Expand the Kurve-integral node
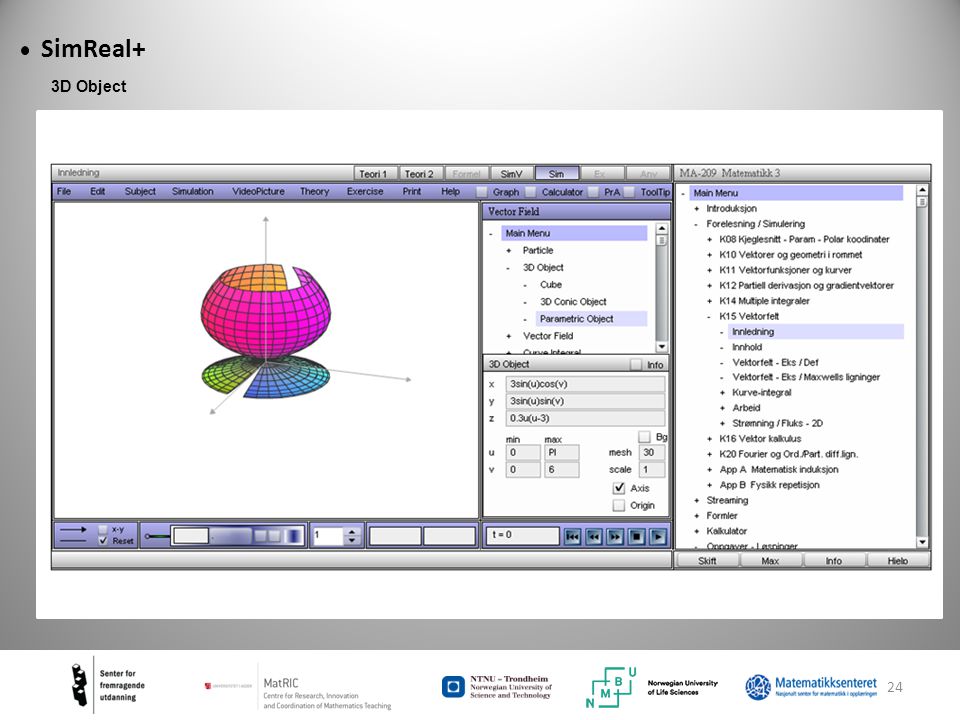 [722, 392]
